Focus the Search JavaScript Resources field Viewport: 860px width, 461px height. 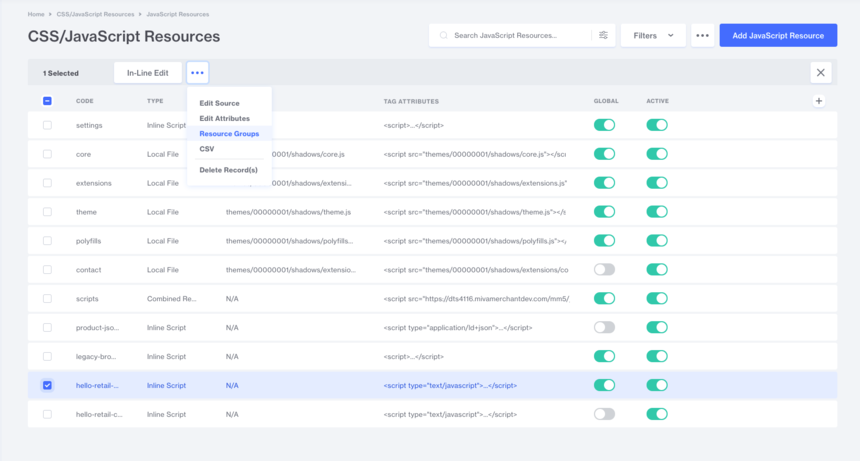[515, 35]
